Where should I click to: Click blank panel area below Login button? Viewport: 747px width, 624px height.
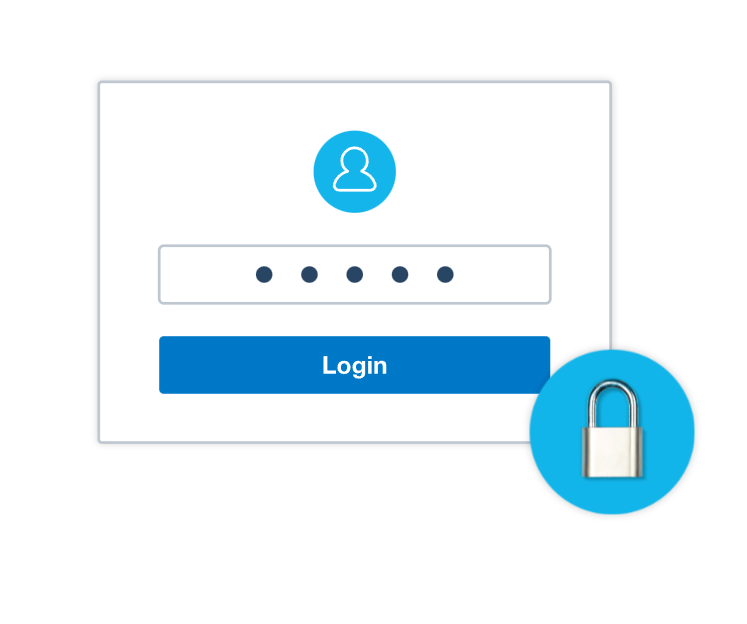click(314, 418)
